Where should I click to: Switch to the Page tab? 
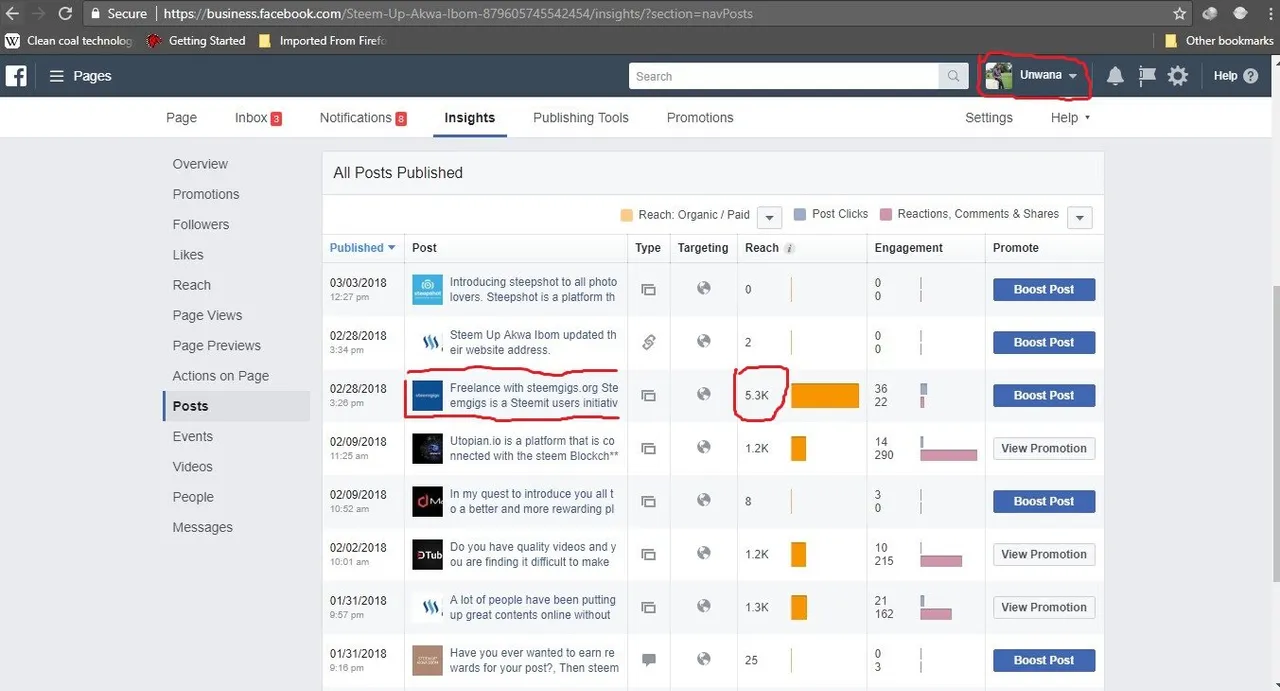(181, 118)
